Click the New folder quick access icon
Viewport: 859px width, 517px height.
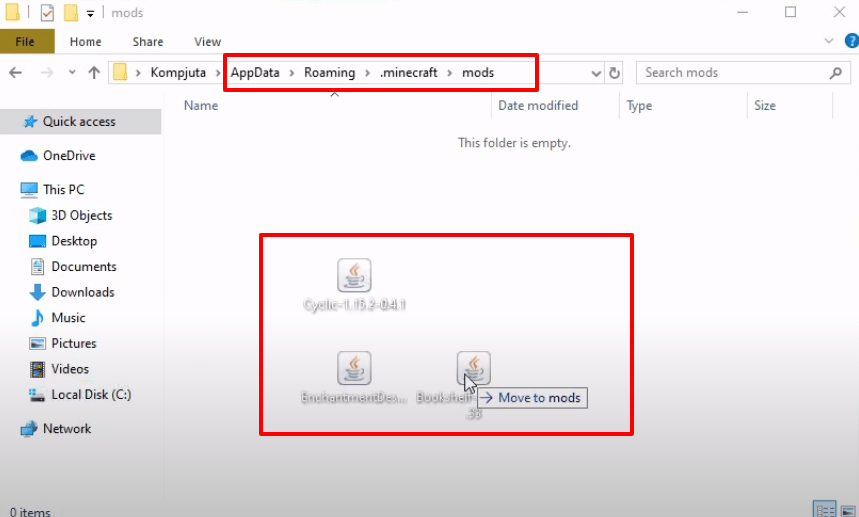71,12
